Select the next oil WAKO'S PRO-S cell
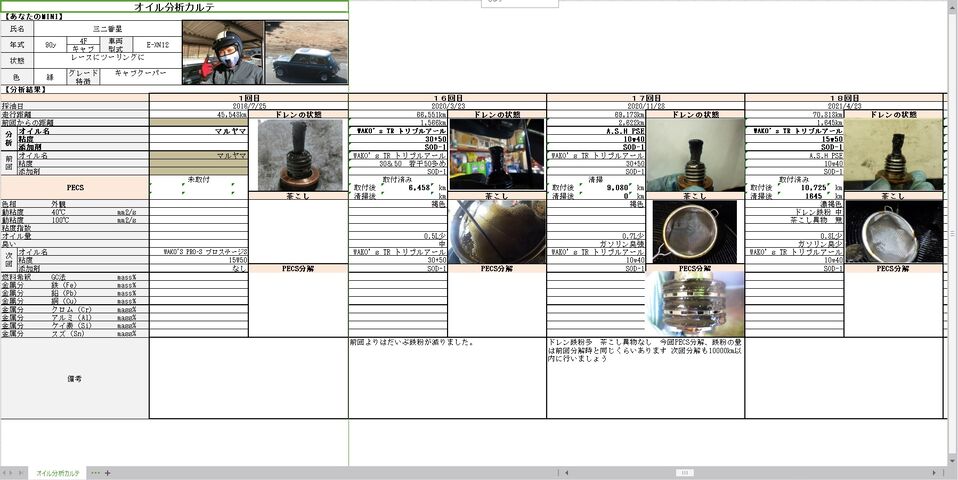 (x=199, y=252)
